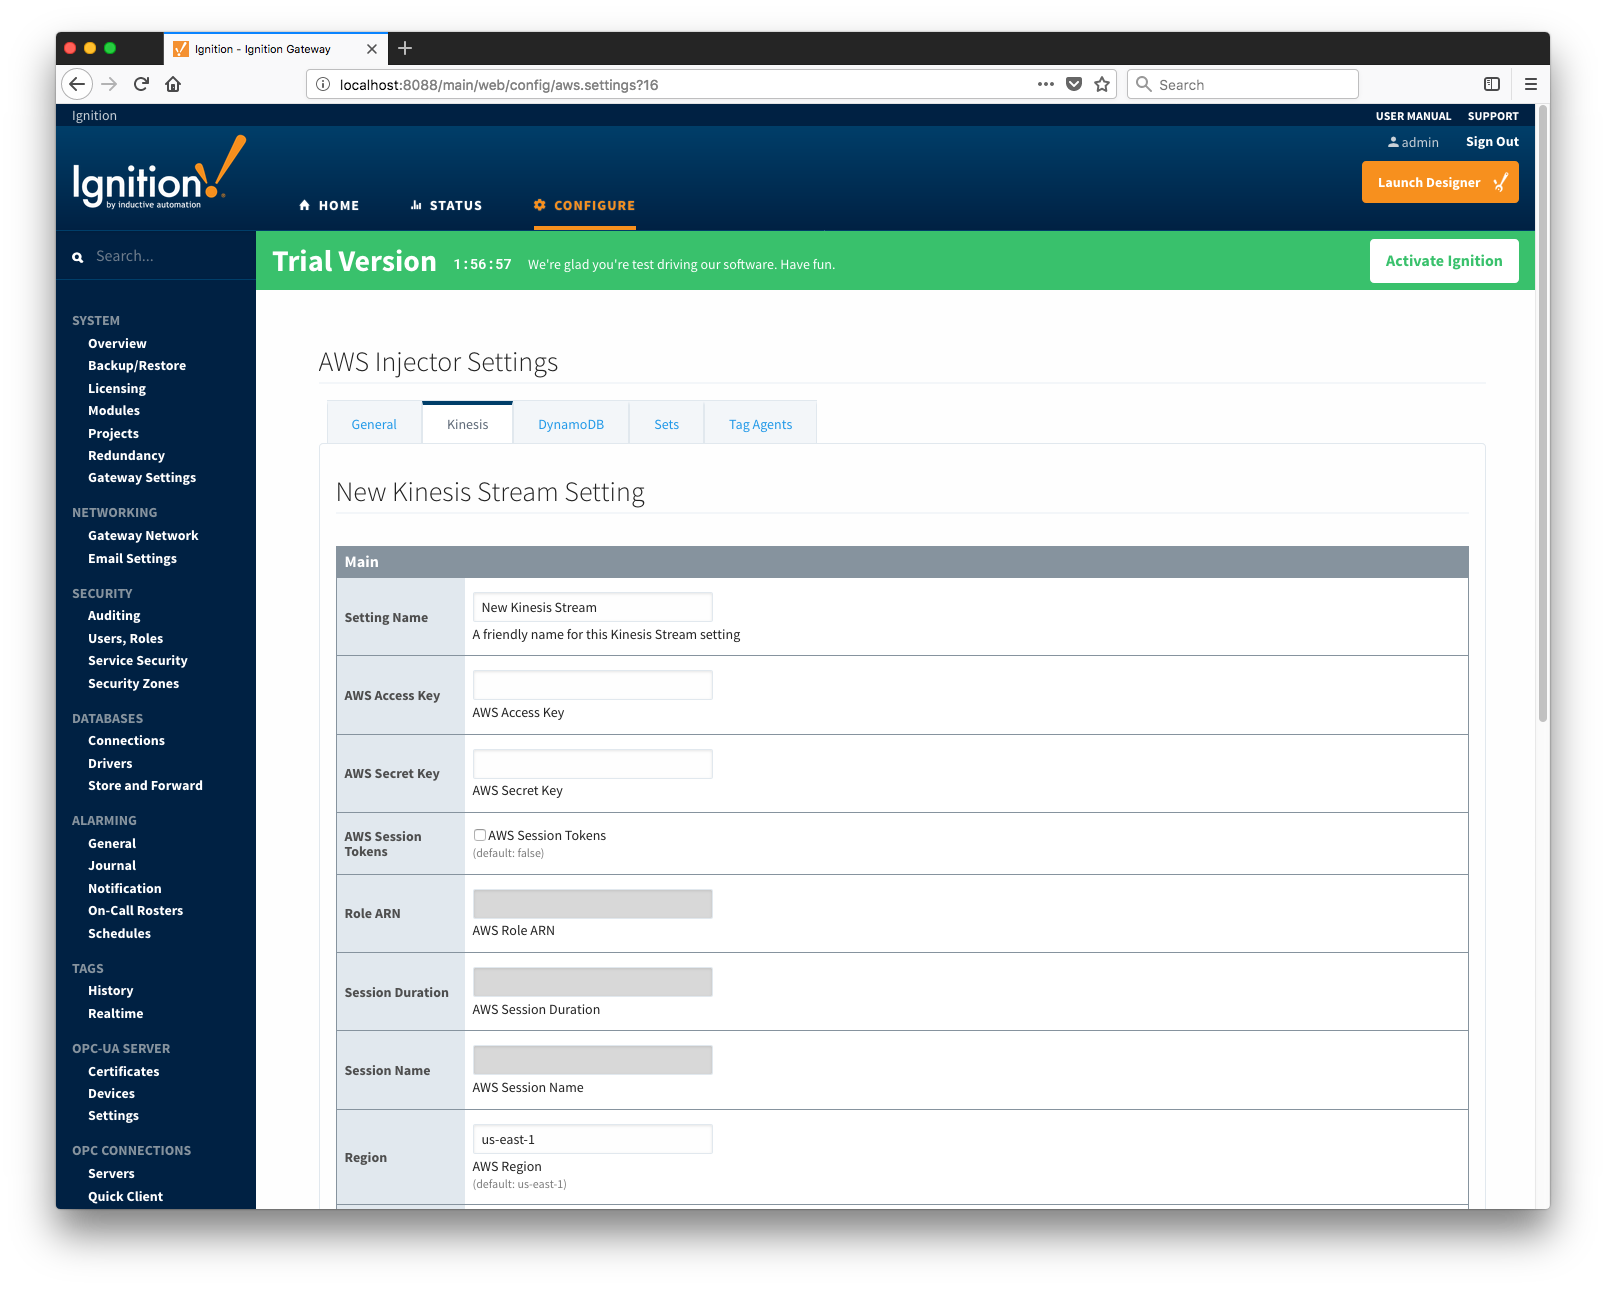Reload the page with the refresh icon

(x=141, y=84)
